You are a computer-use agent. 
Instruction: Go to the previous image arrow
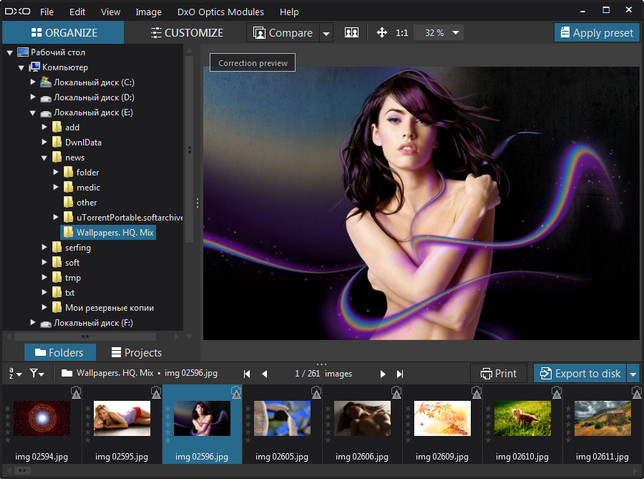click(x=265, y=373)
